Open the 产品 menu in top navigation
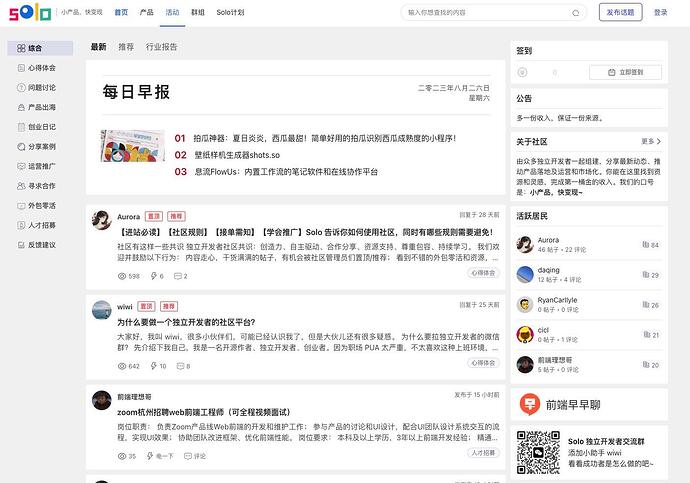The width and height of the screenshot is (690, 483). 146,13
